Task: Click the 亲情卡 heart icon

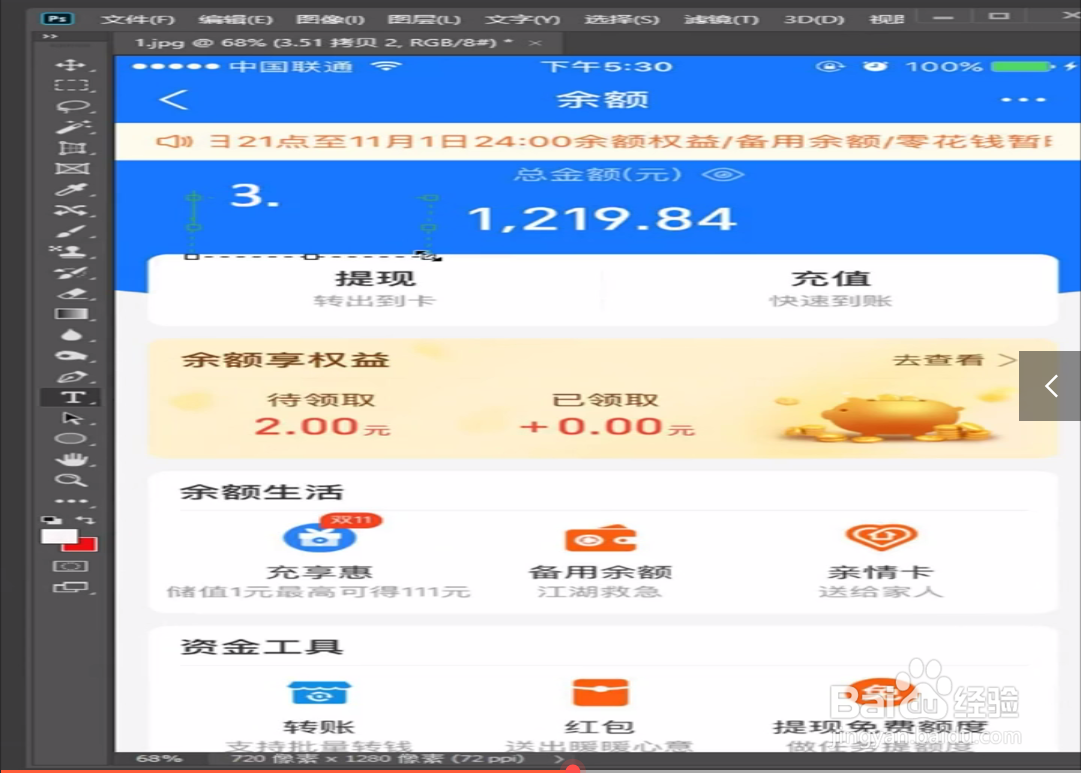Action: click(881, 536)
